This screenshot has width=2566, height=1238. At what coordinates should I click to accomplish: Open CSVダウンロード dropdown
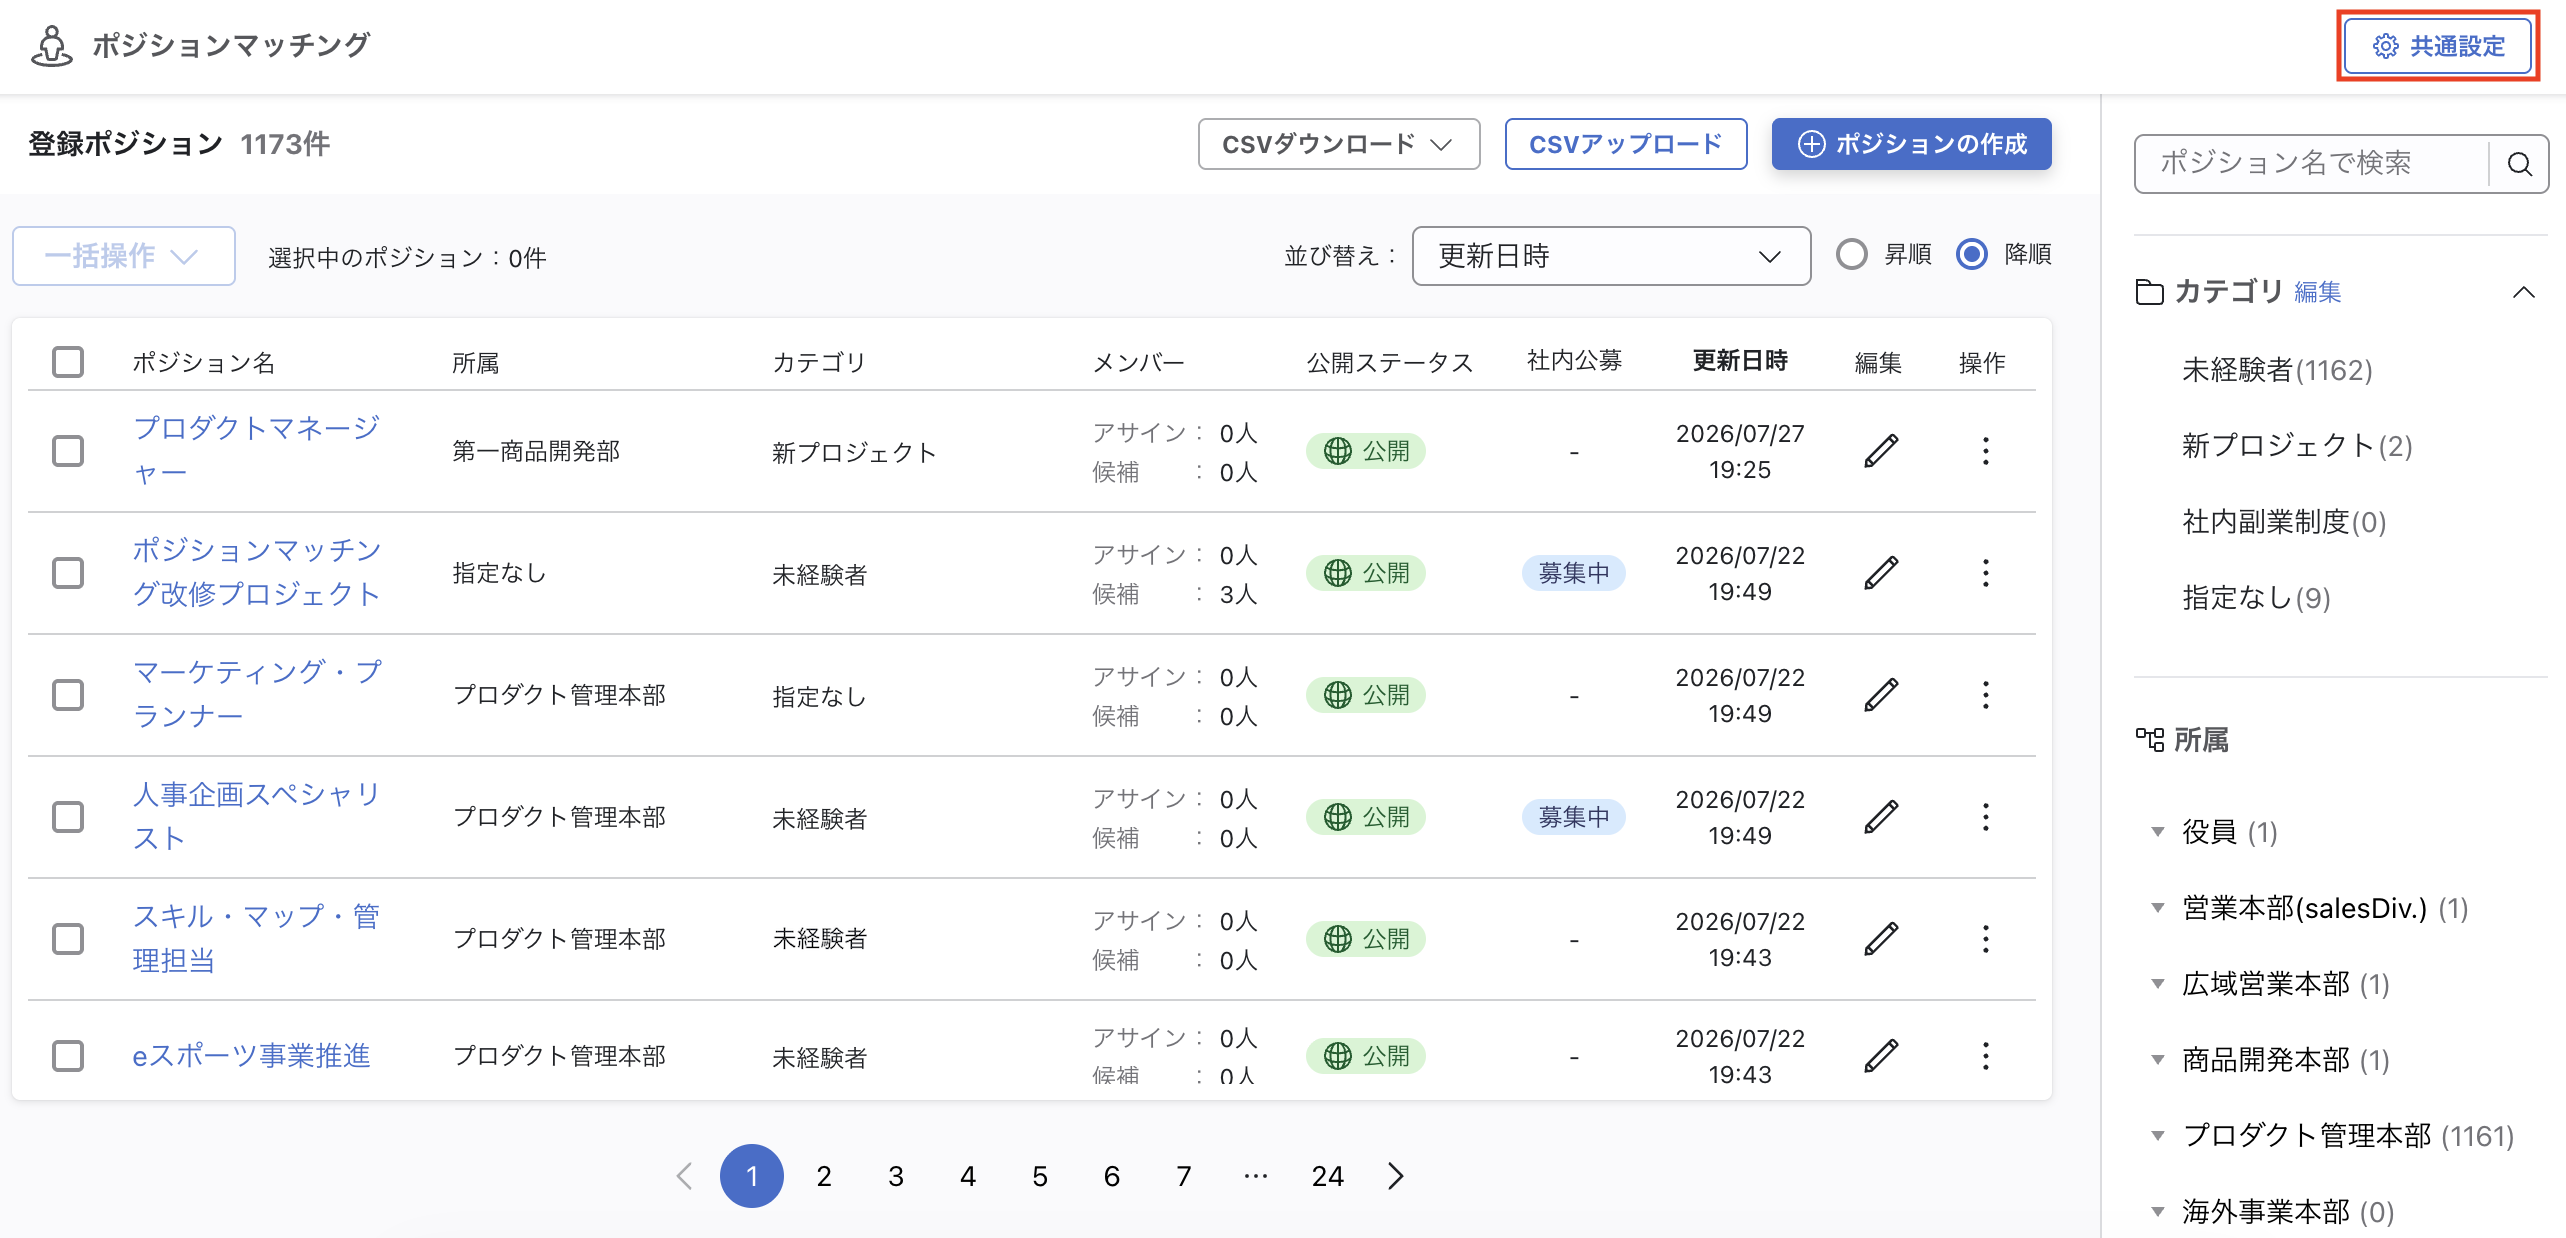[1339, 144]
